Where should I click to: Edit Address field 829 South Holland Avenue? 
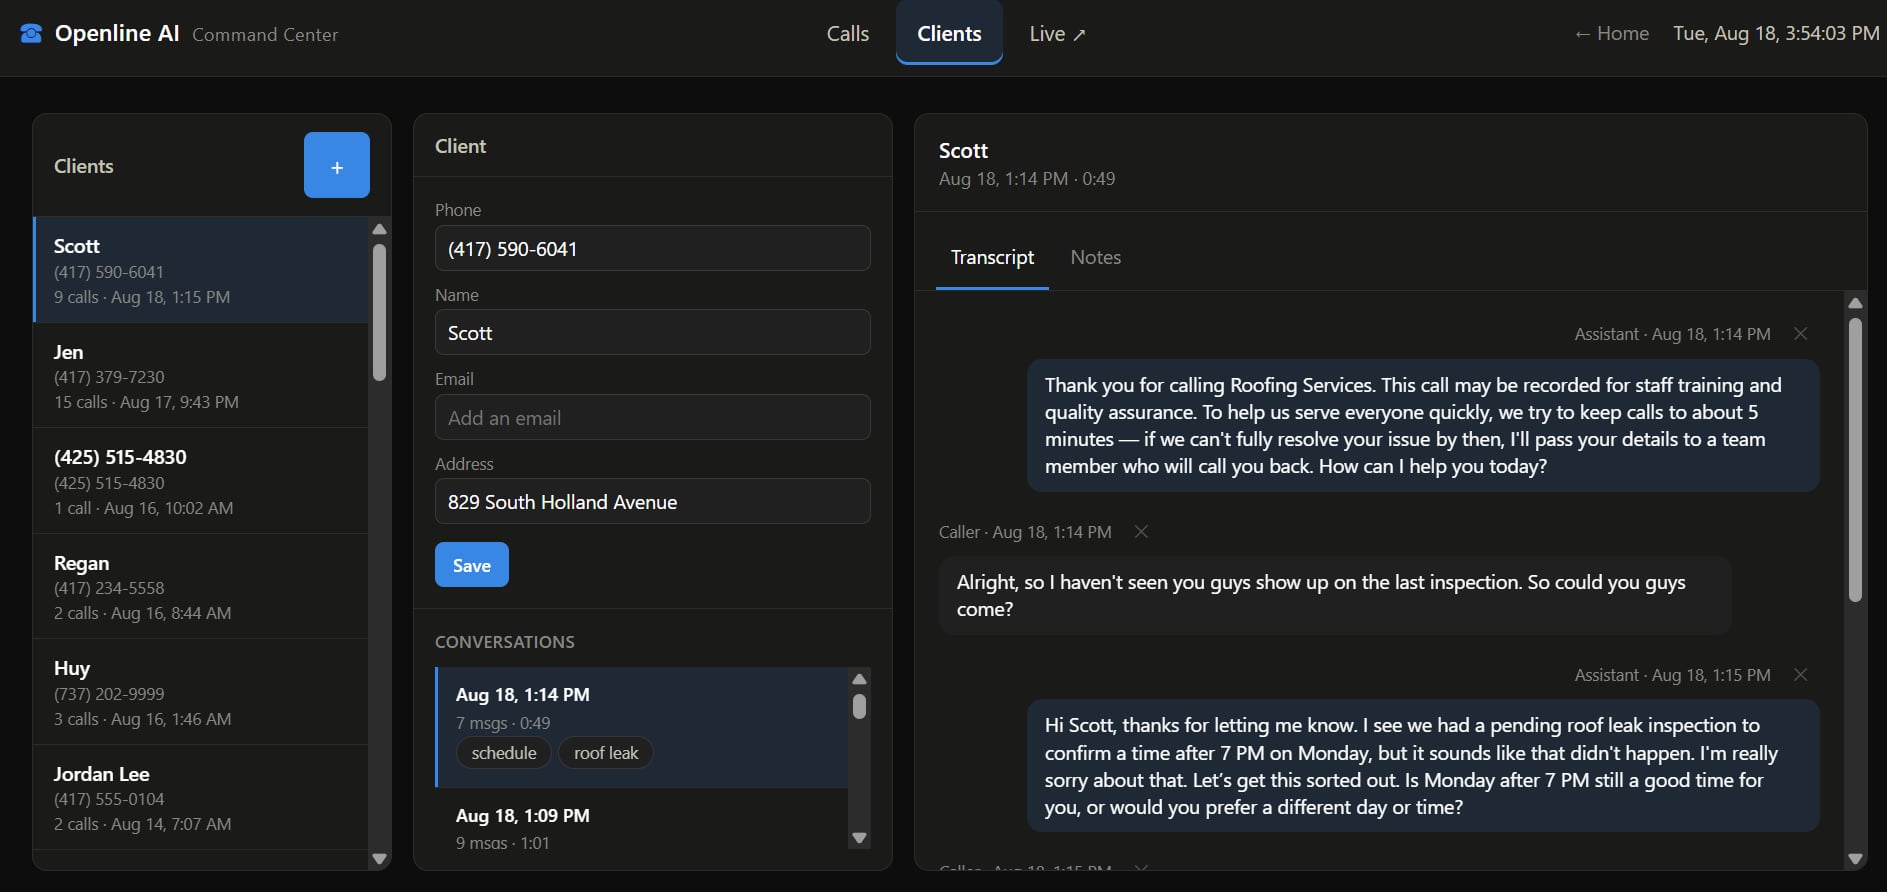pyautogui.click(x=652, y=501)
